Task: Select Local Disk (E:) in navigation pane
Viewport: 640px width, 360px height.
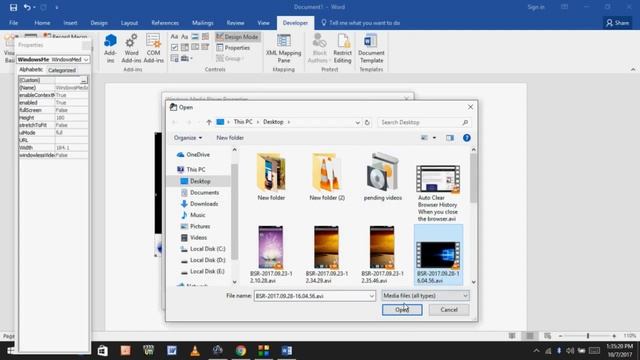Action: coord(203,271)
